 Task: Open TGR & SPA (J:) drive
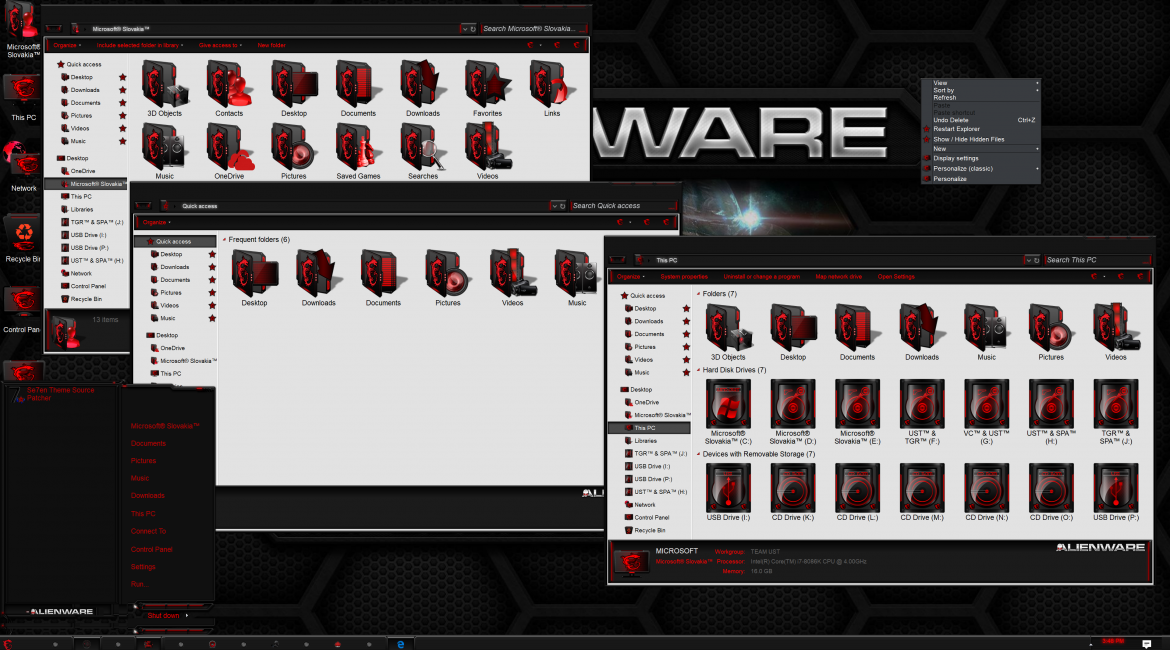point(1116,412)
